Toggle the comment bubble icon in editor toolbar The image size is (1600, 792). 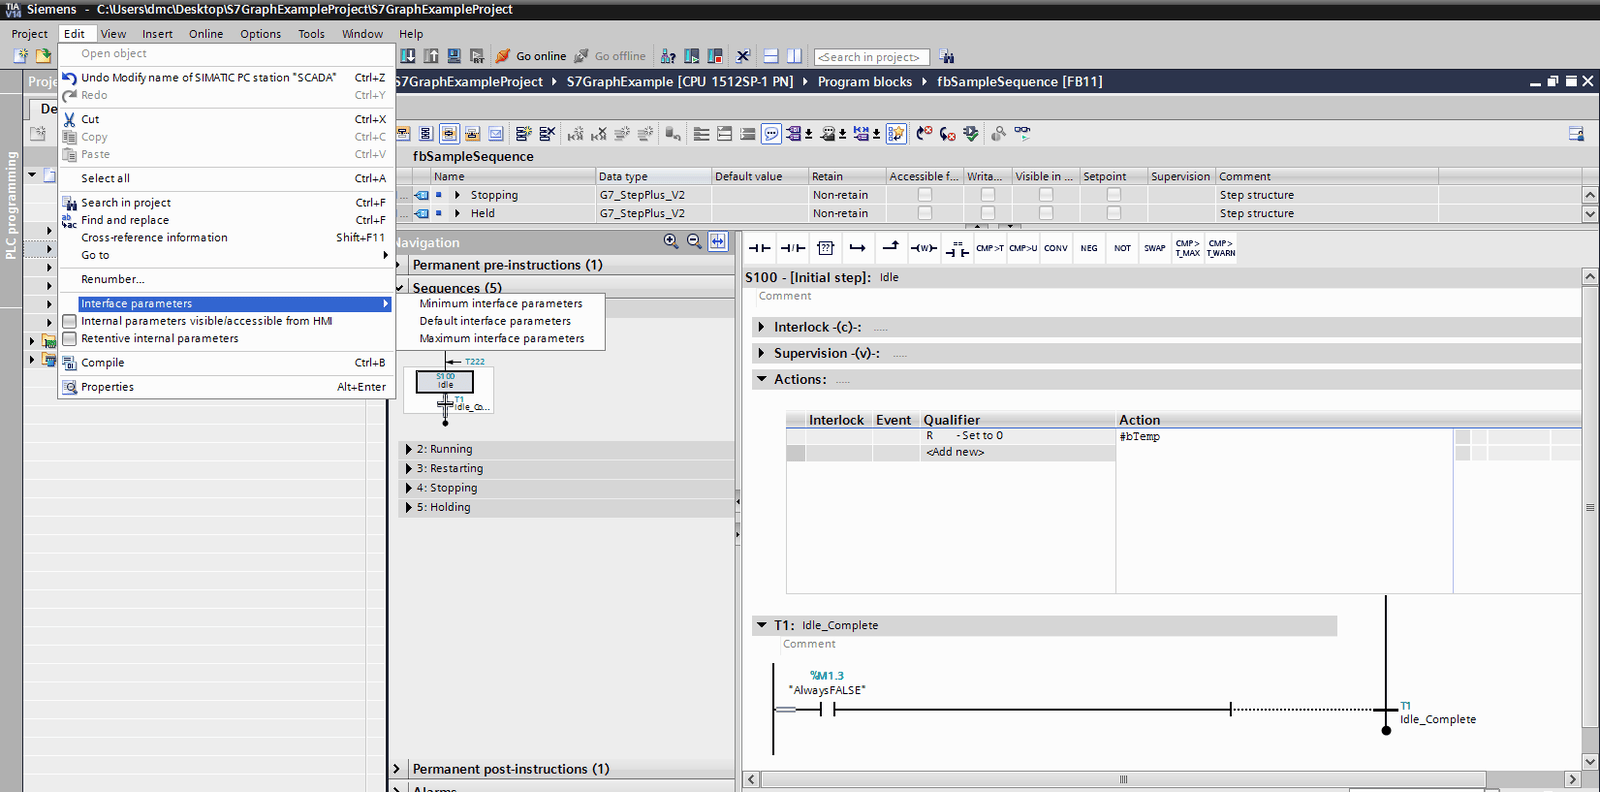pyautogui.click(x=771, y=133)
